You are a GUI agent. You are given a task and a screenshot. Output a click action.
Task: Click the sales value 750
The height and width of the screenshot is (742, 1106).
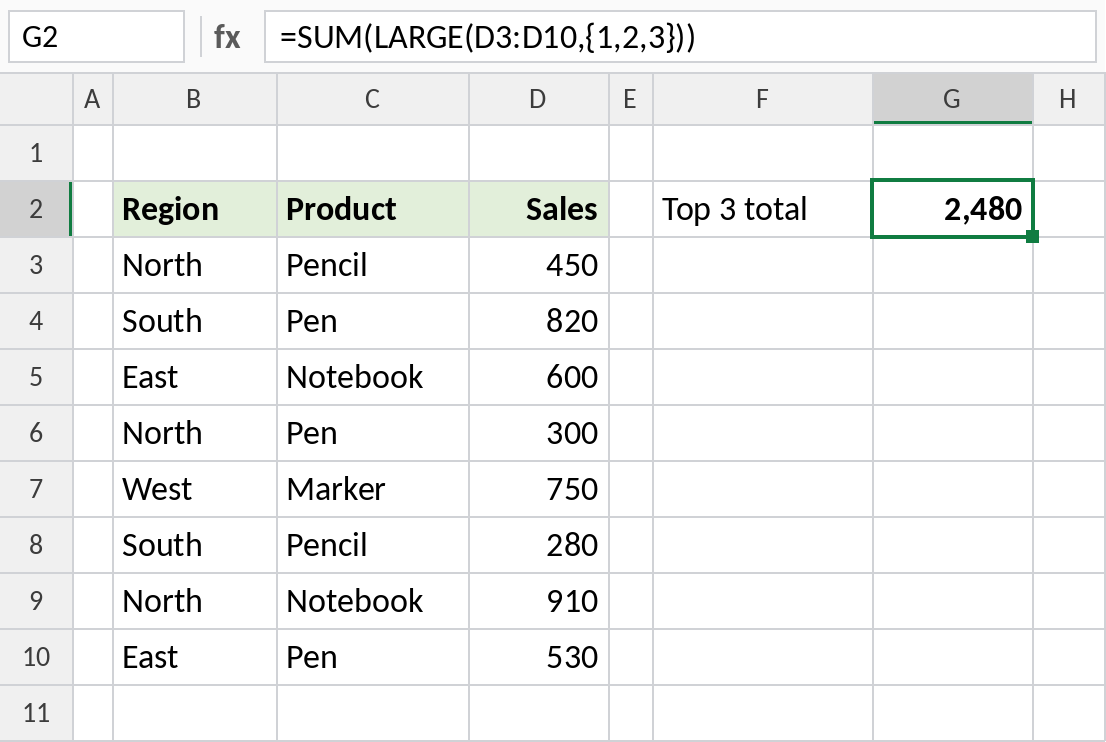(539, 489)
